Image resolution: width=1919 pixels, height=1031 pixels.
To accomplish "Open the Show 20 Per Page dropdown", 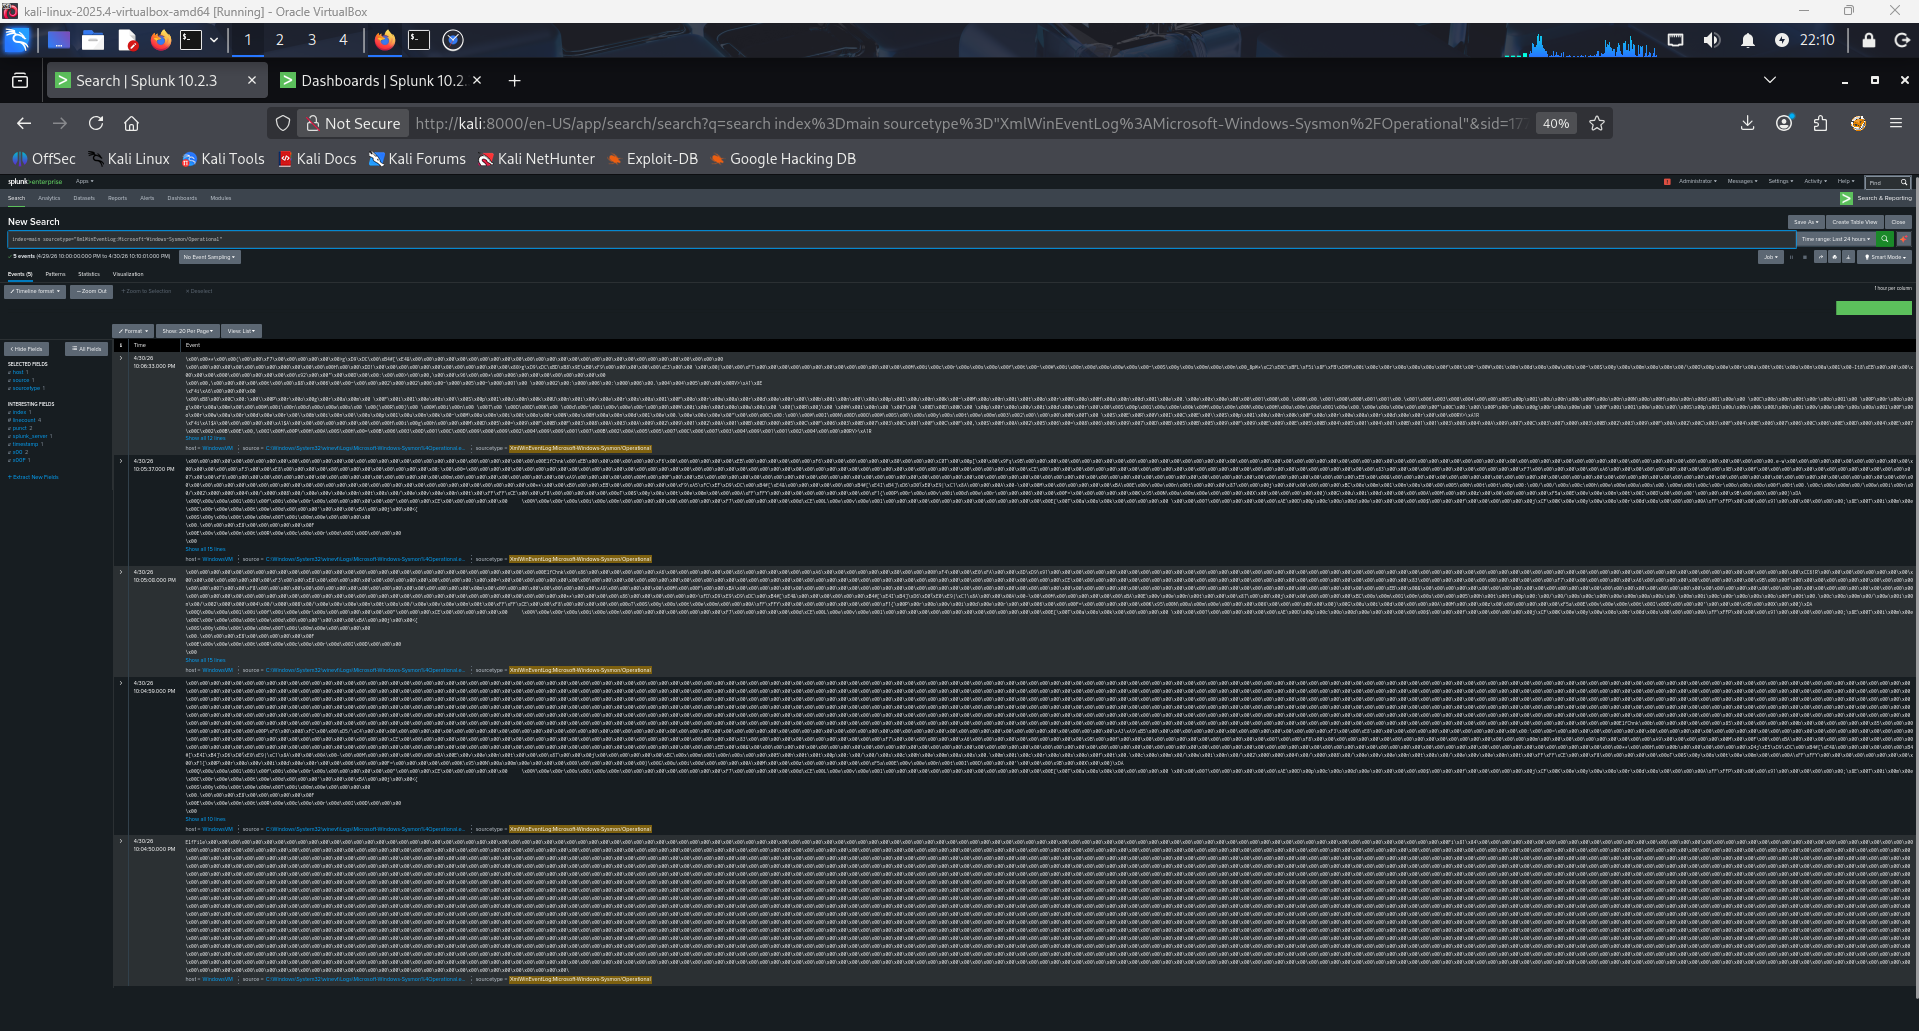I will point(188,331).
